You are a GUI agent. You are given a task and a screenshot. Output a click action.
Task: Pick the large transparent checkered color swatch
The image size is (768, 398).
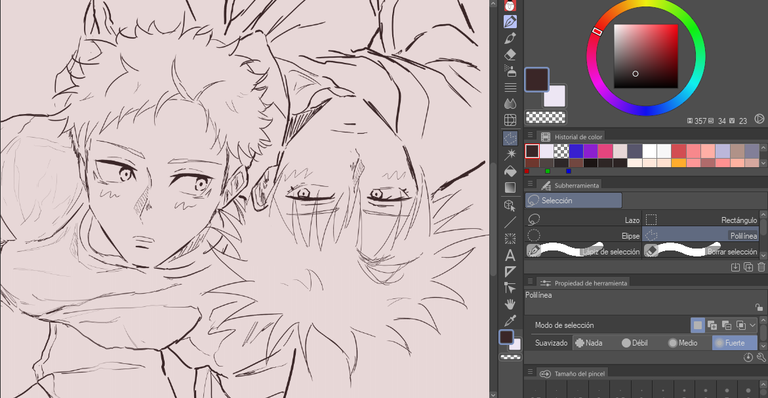coord(545,117)
